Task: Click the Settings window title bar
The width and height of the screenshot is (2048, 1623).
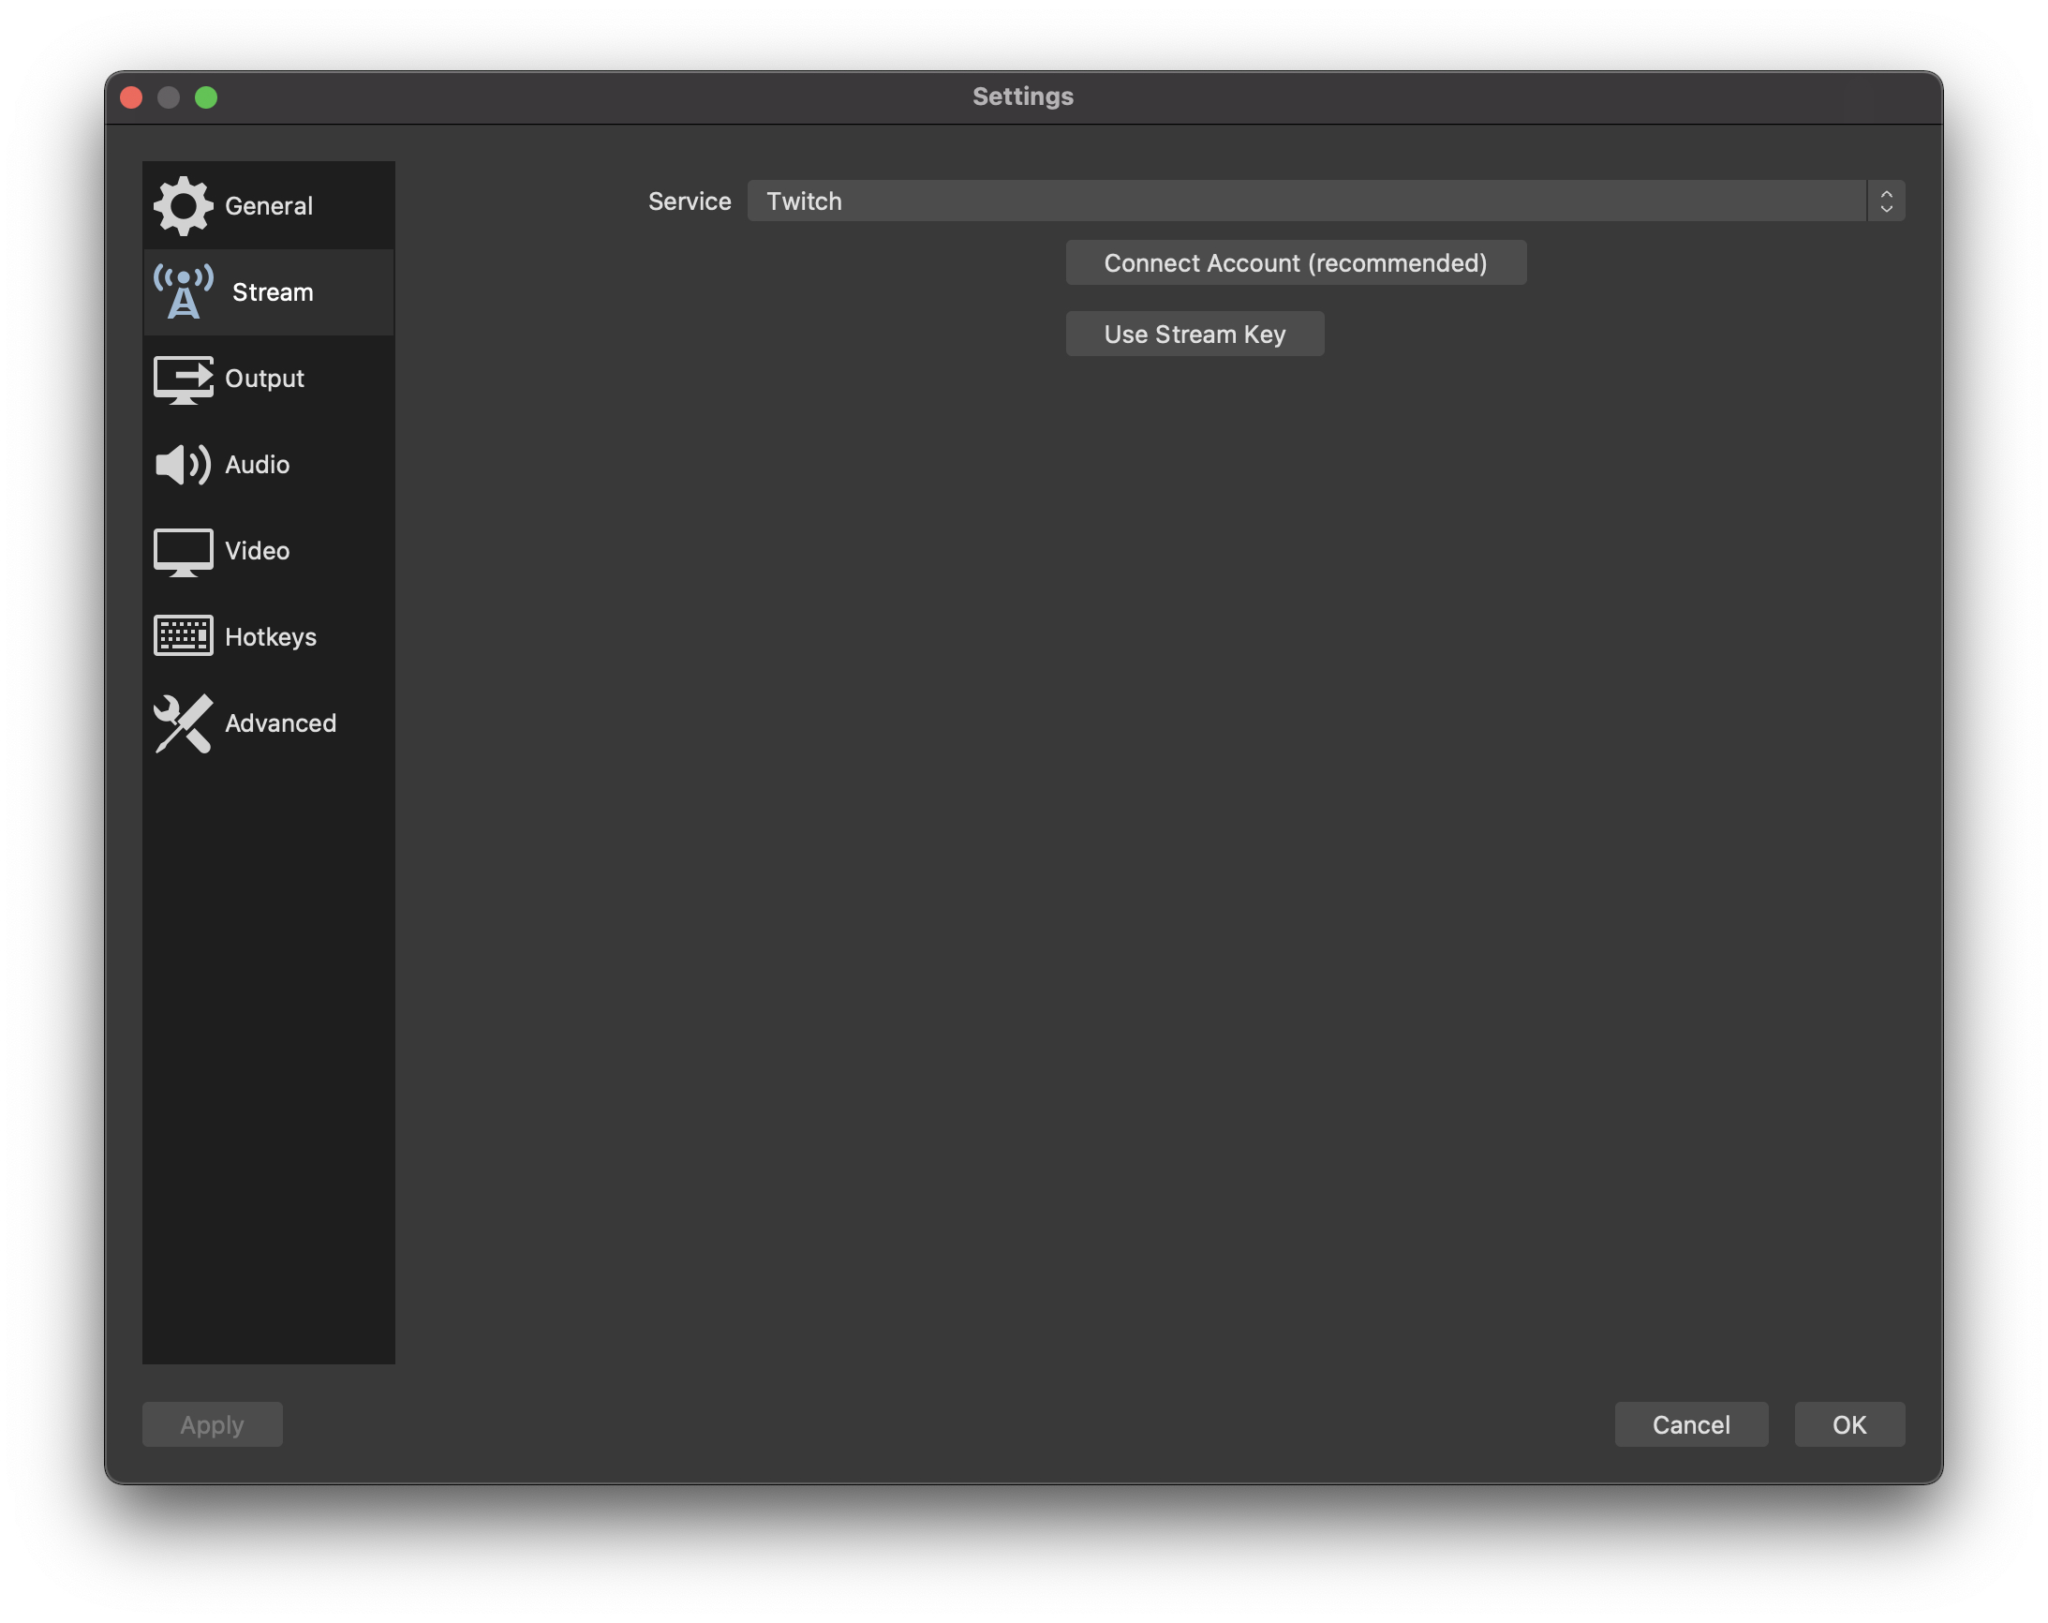Action: pyautogui.click(x=1024, y=96)
